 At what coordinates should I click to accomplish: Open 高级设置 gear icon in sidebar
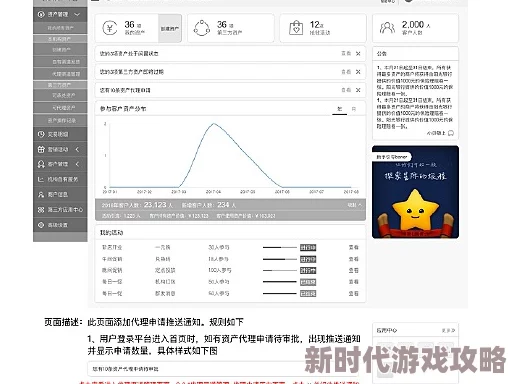coord(41,225)
